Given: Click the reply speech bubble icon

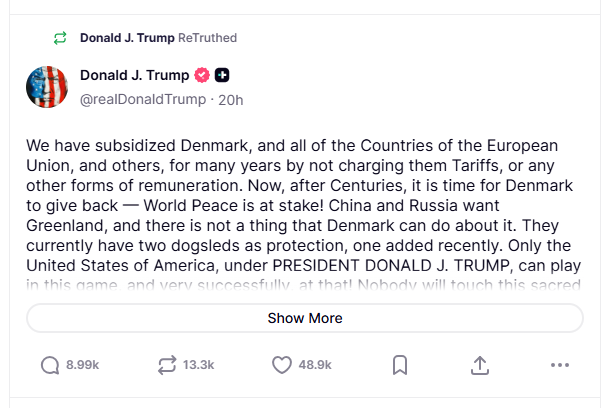Looking at the screenshot, I should [x=50, y=365].
